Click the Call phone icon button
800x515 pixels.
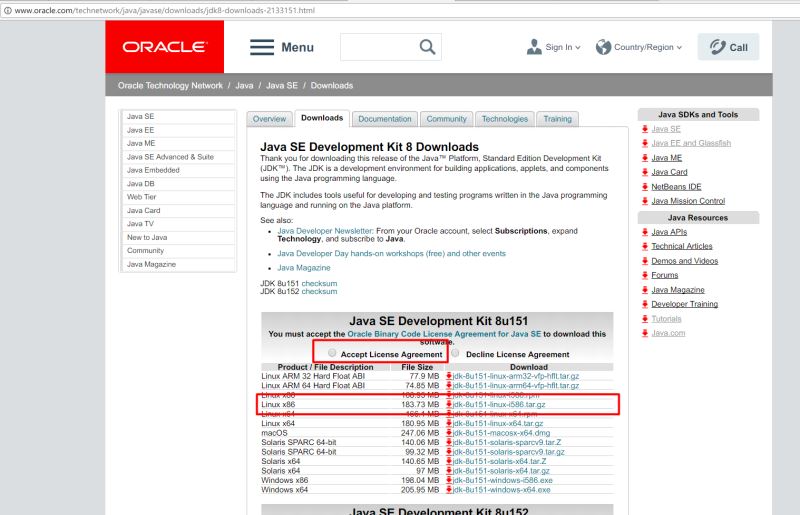point(714,47)
